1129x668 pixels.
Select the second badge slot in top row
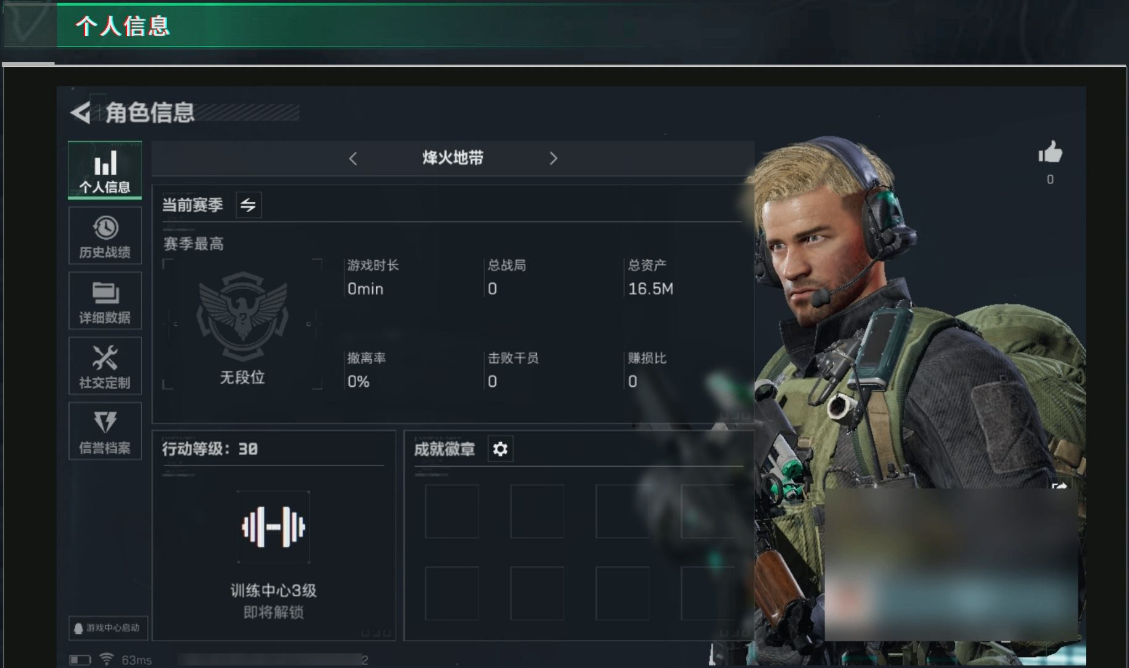click(x=537, y=511)
